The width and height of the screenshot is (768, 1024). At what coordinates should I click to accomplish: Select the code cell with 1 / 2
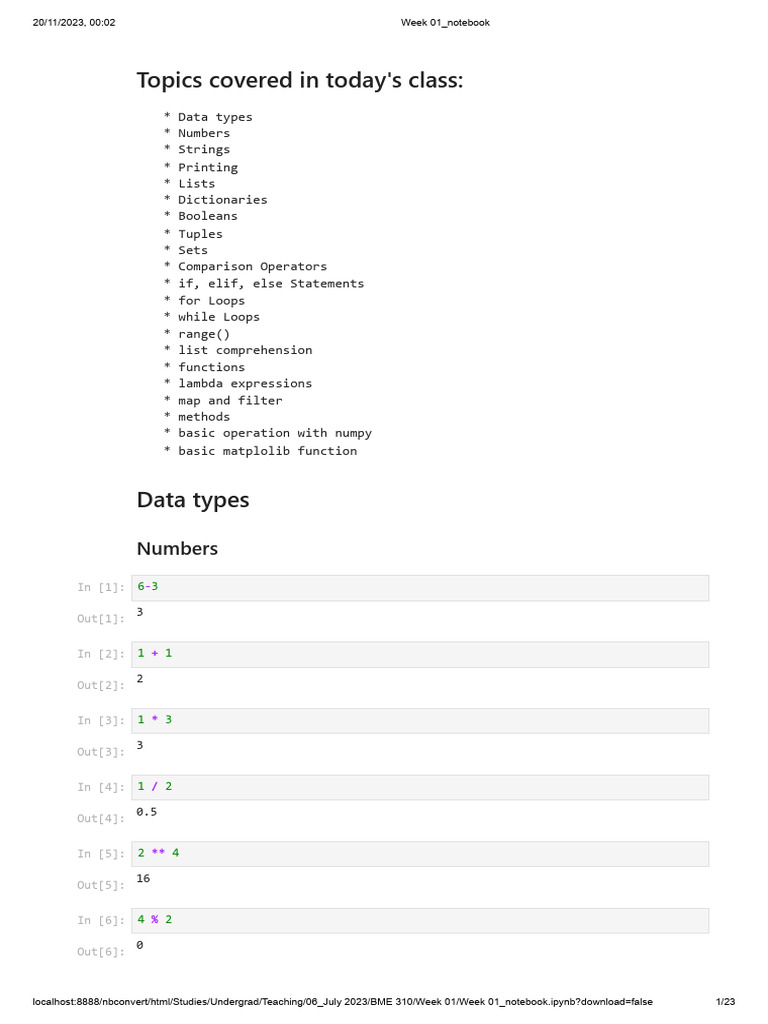click(x=420, y=788)
